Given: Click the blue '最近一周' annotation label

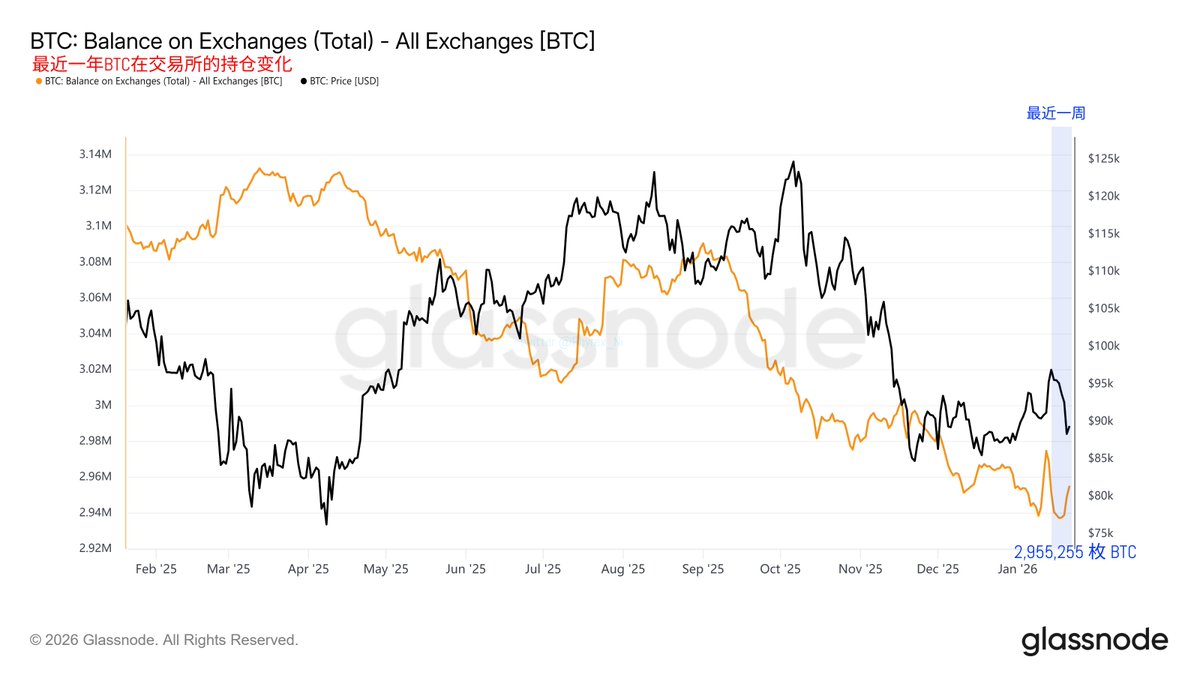Looking at the screenshot, I should pyautogui.click(x=1056, y=113).
